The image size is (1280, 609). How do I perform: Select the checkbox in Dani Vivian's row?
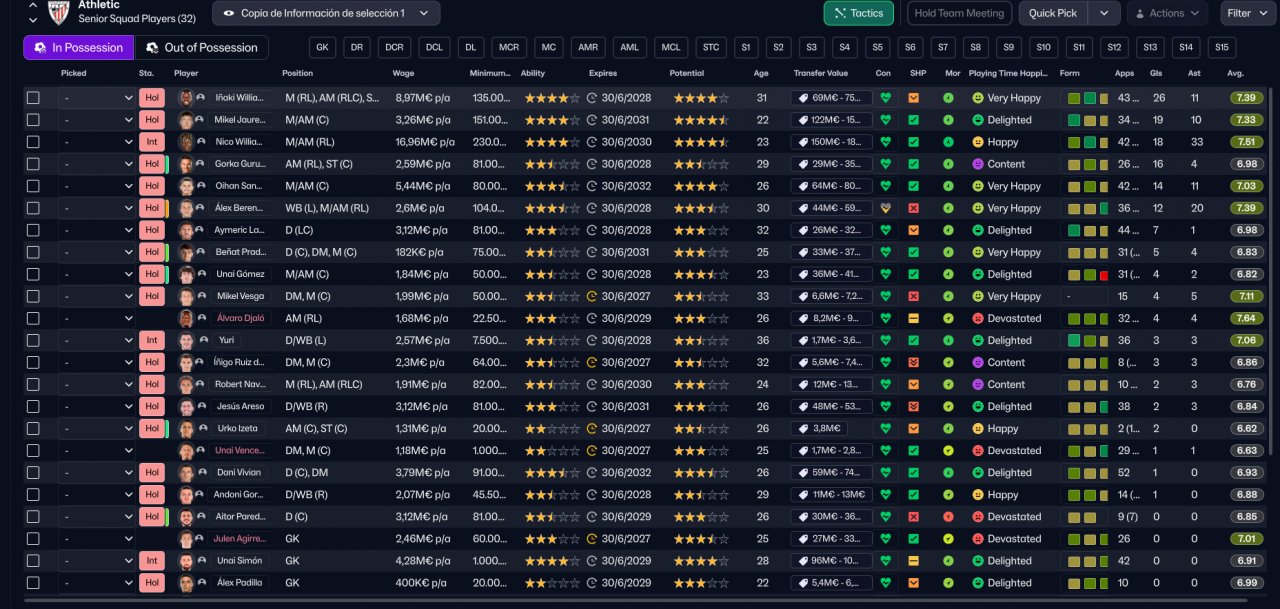pos(34,473)
